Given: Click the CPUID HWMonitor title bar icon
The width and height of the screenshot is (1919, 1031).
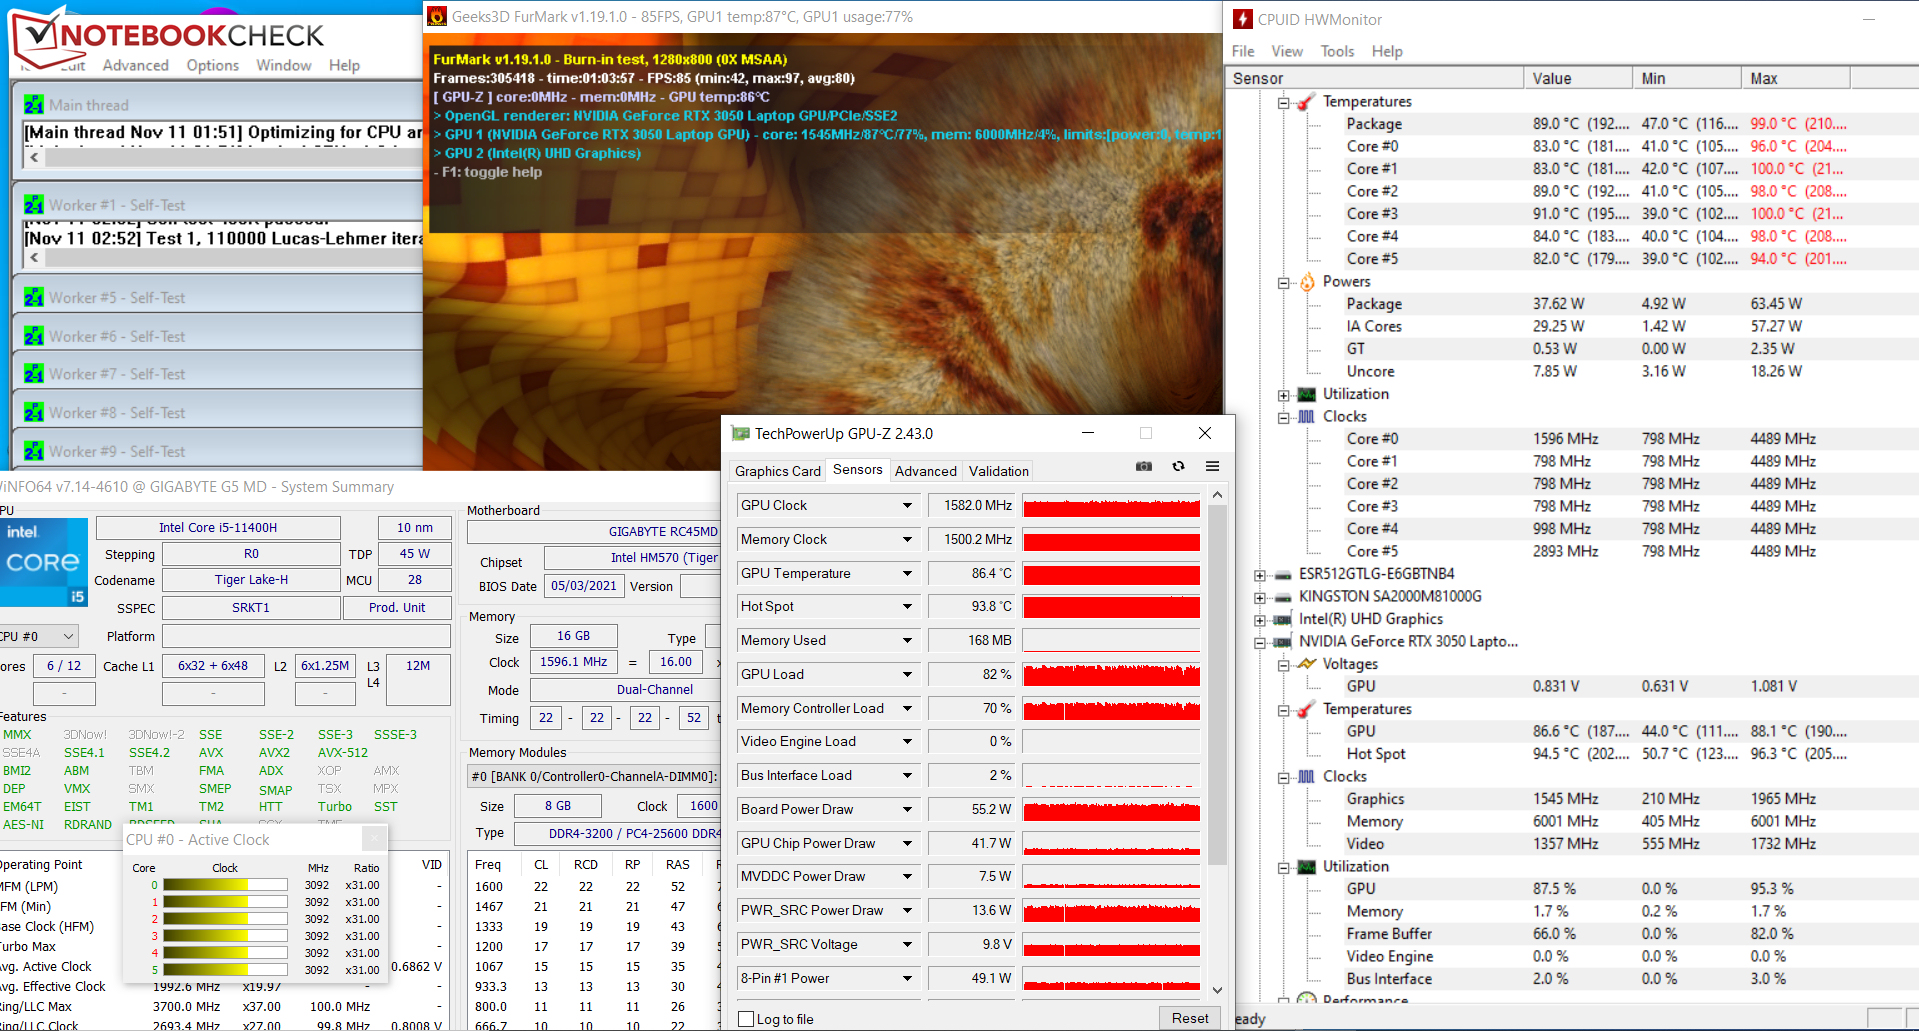Looking at the screenshot, I should coord(1243,19).
